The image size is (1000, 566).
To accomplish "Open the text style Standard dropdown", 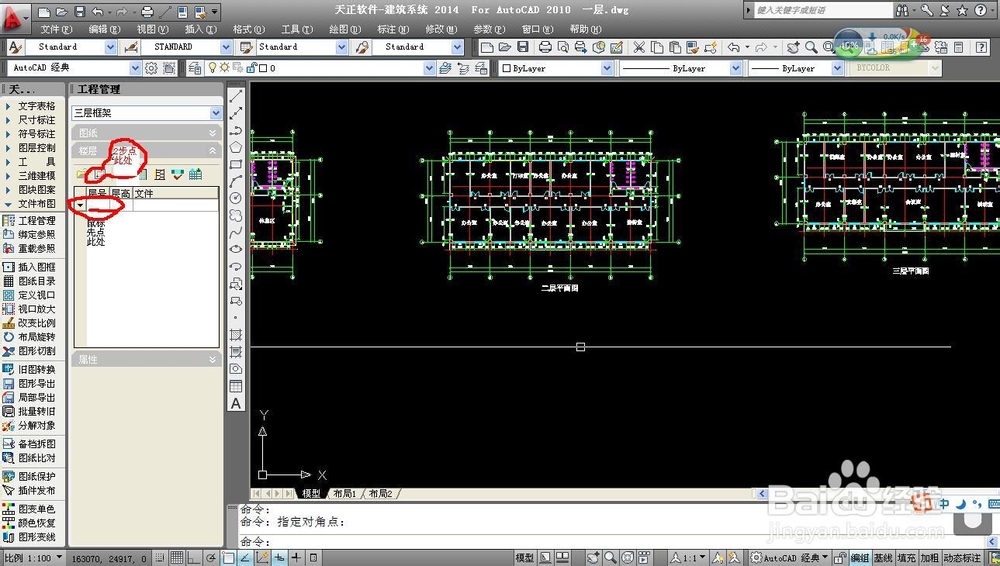I will coord(110,47).
